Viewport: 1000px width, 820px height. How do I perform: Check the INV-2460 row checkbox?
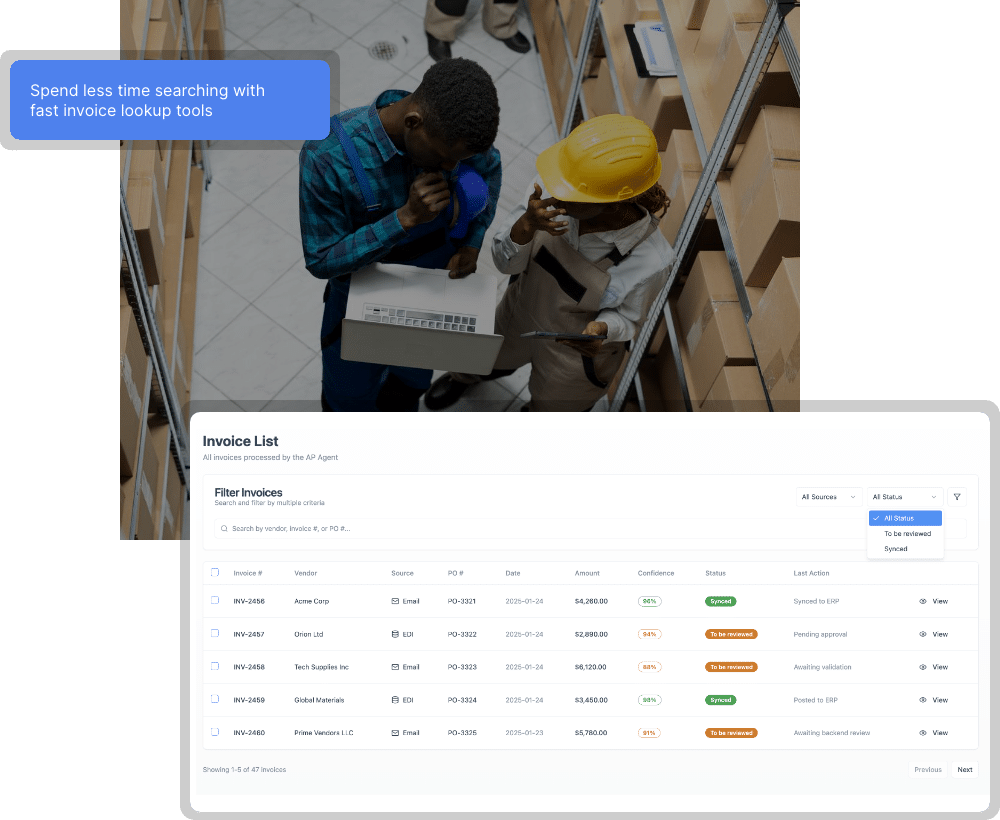(x=215, y=732)
